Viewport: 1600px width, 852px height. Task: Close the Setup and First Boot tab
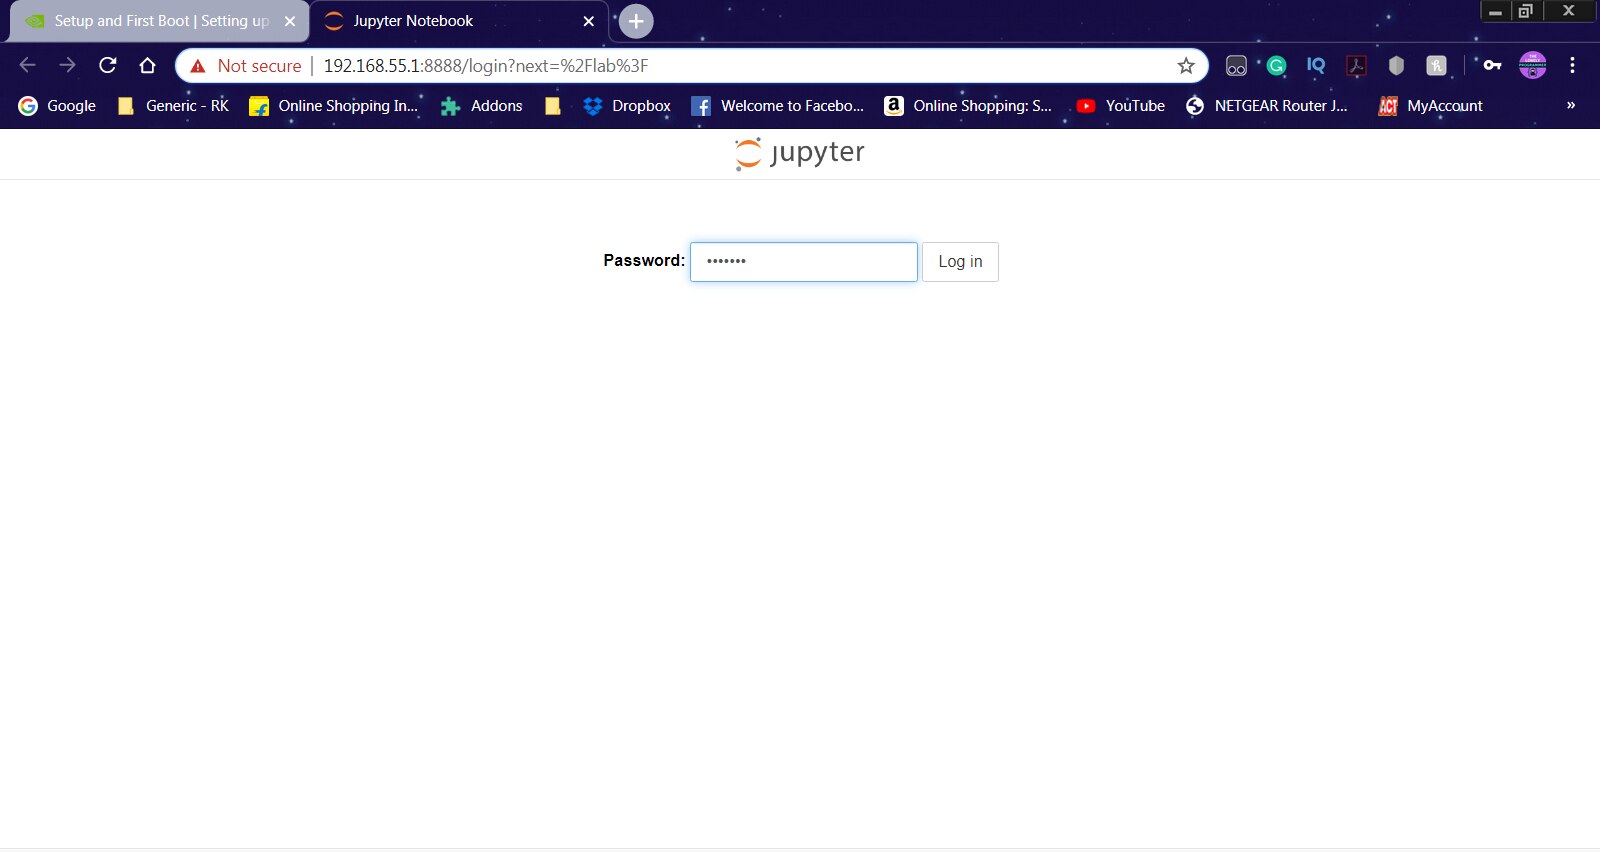coord(290,21)
